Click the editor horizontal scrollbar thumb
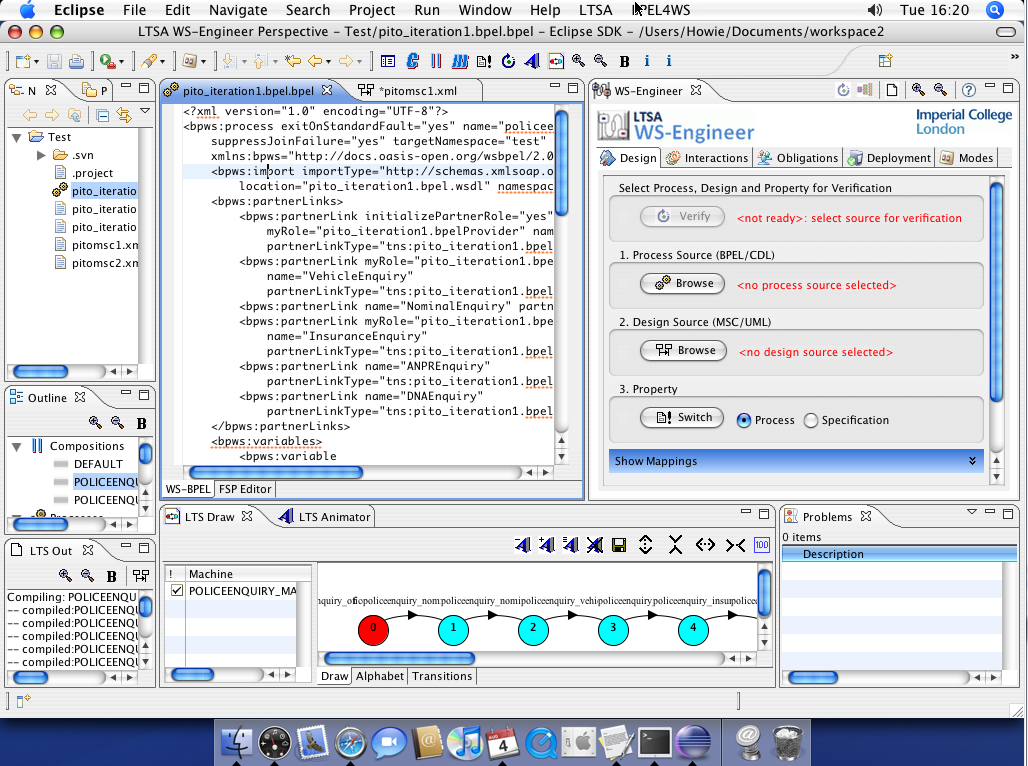1028x766 pixels. coord(276,472)
